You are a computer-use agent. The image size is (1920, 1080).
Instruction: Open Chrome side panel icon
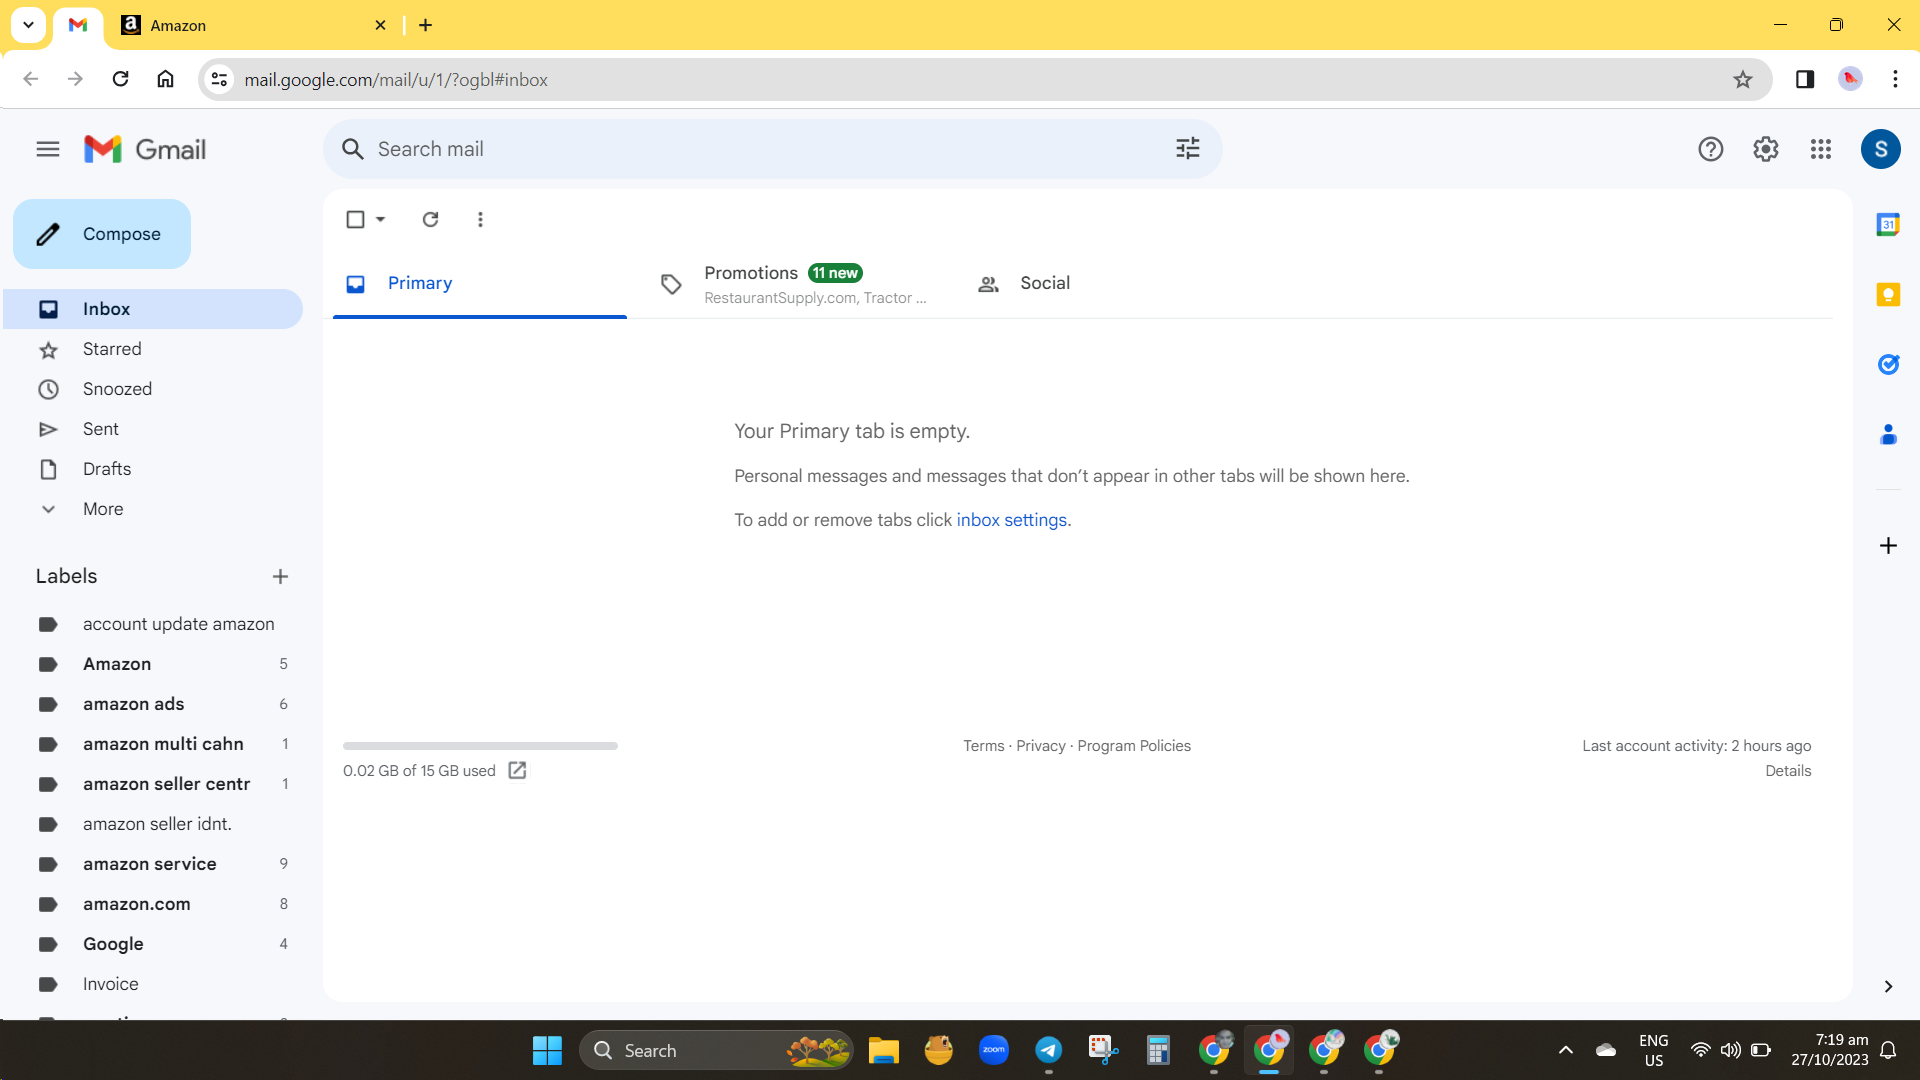point(1804,79)
